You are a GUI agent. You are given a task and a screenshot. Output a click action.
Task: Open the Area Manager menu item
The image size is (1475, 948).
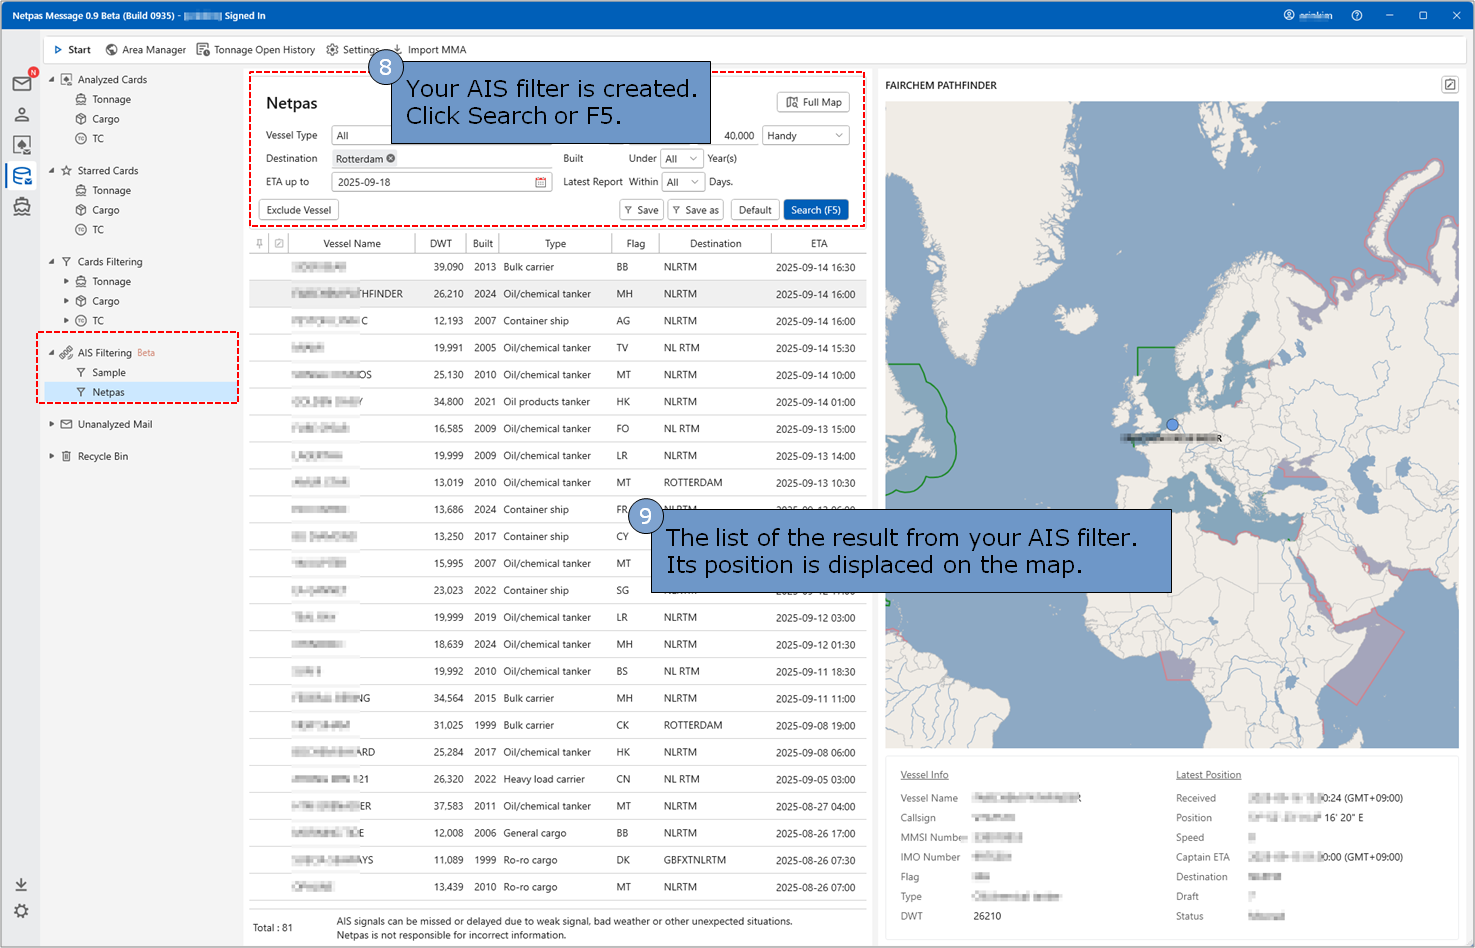tap(146, 49)
